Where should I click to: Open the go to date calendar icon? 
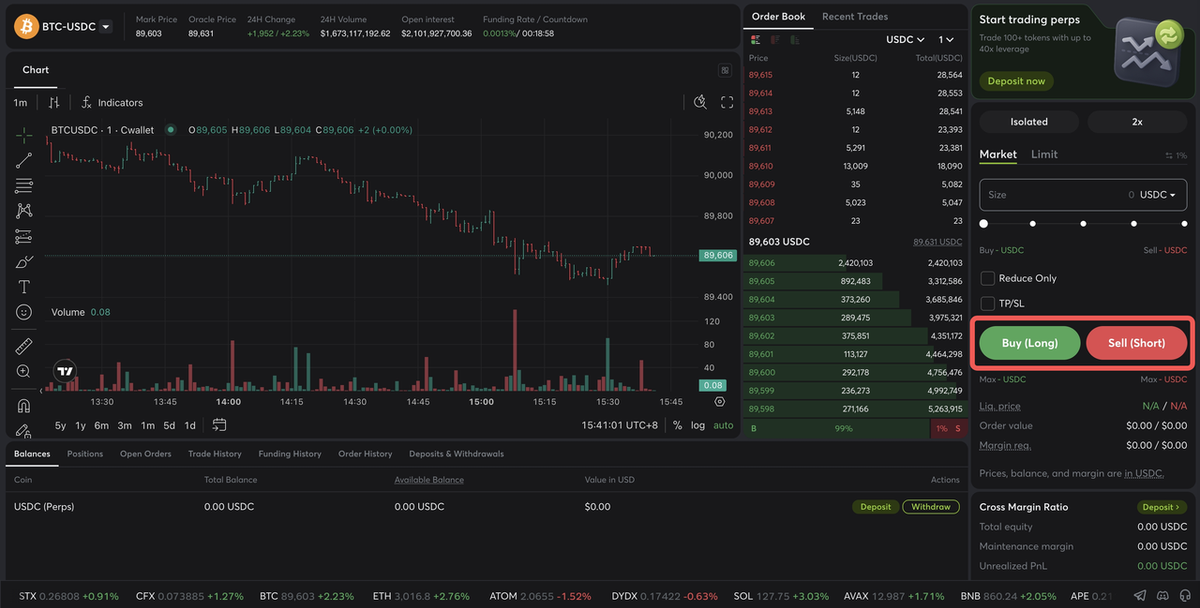pos(219,425)
